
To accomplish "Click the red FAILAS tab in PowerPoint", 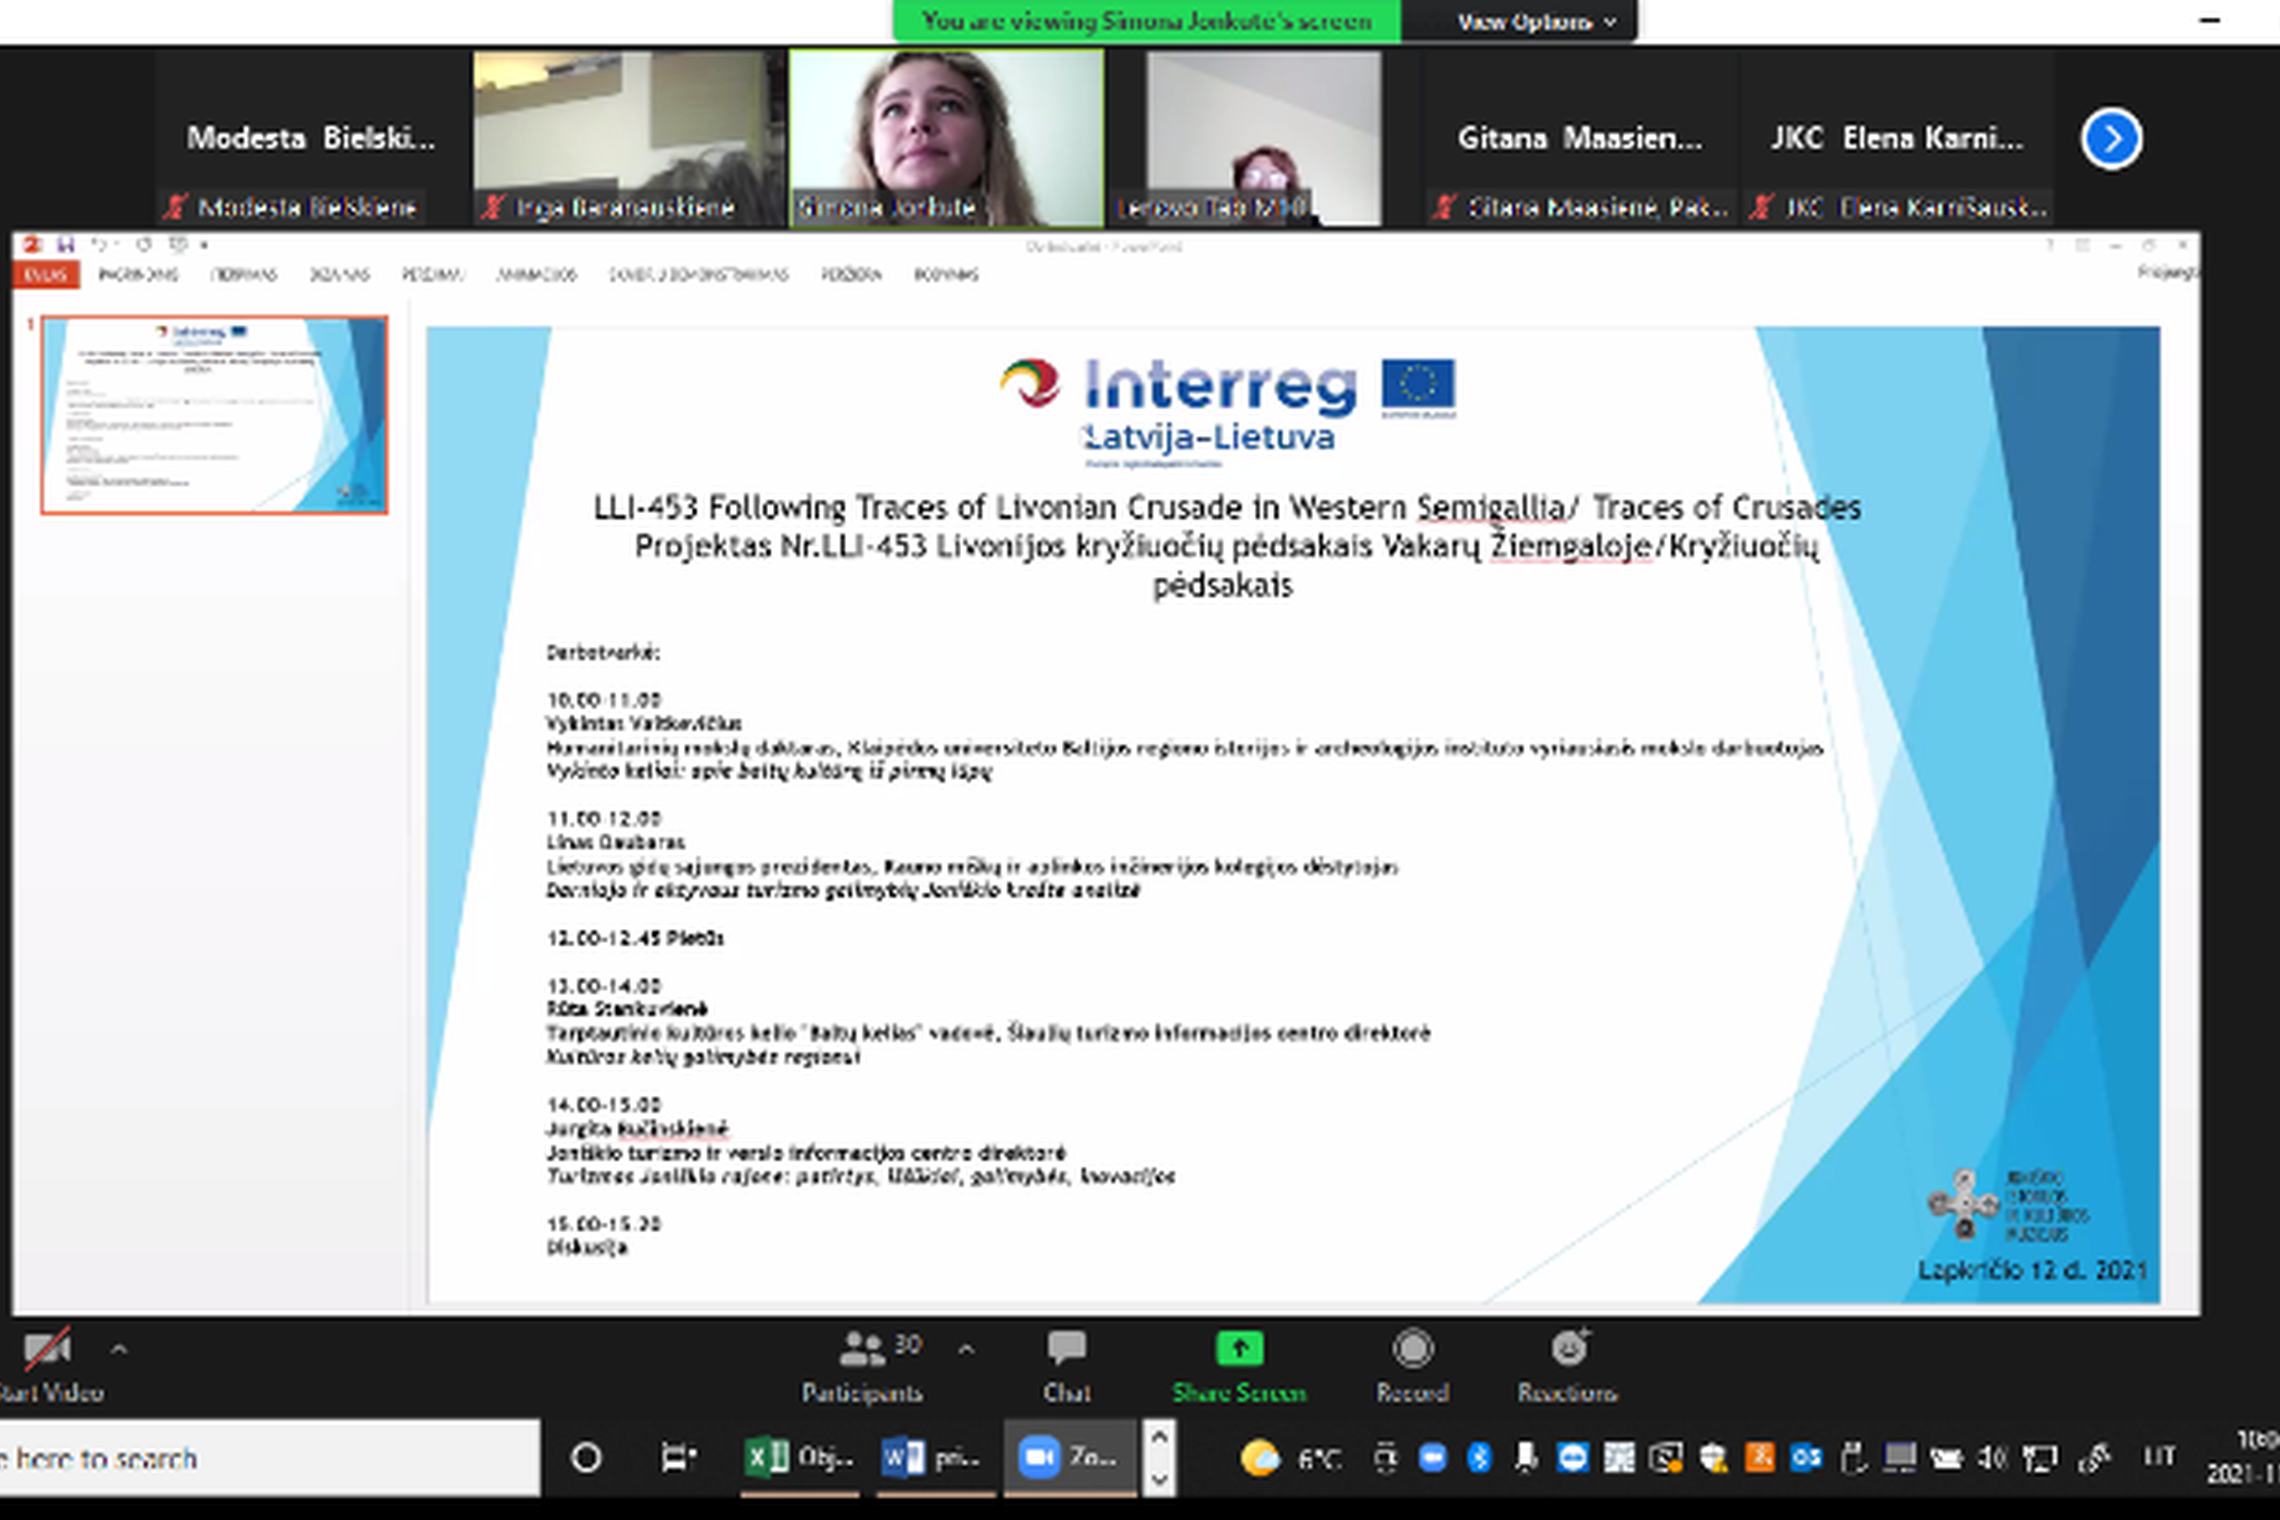I will click(46, 275).
